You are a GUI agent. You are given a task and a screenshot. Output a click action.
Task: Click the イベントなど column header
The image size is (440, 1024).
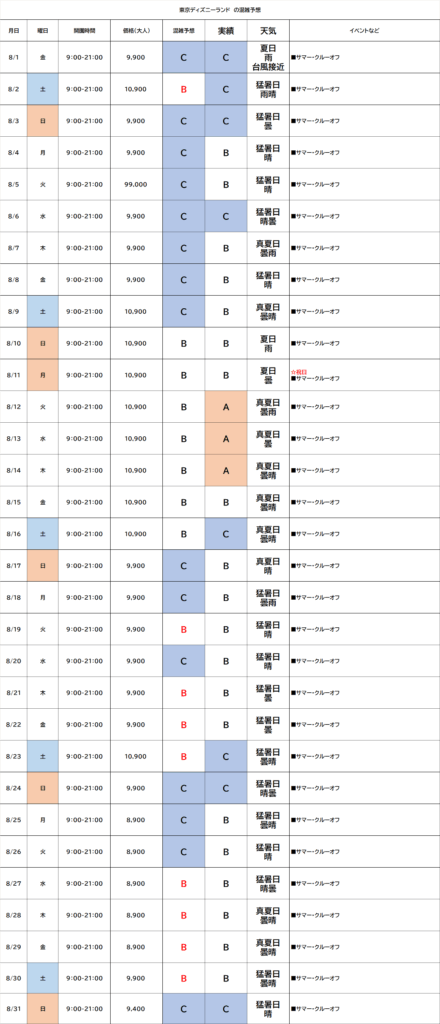[x=364, y=31]
